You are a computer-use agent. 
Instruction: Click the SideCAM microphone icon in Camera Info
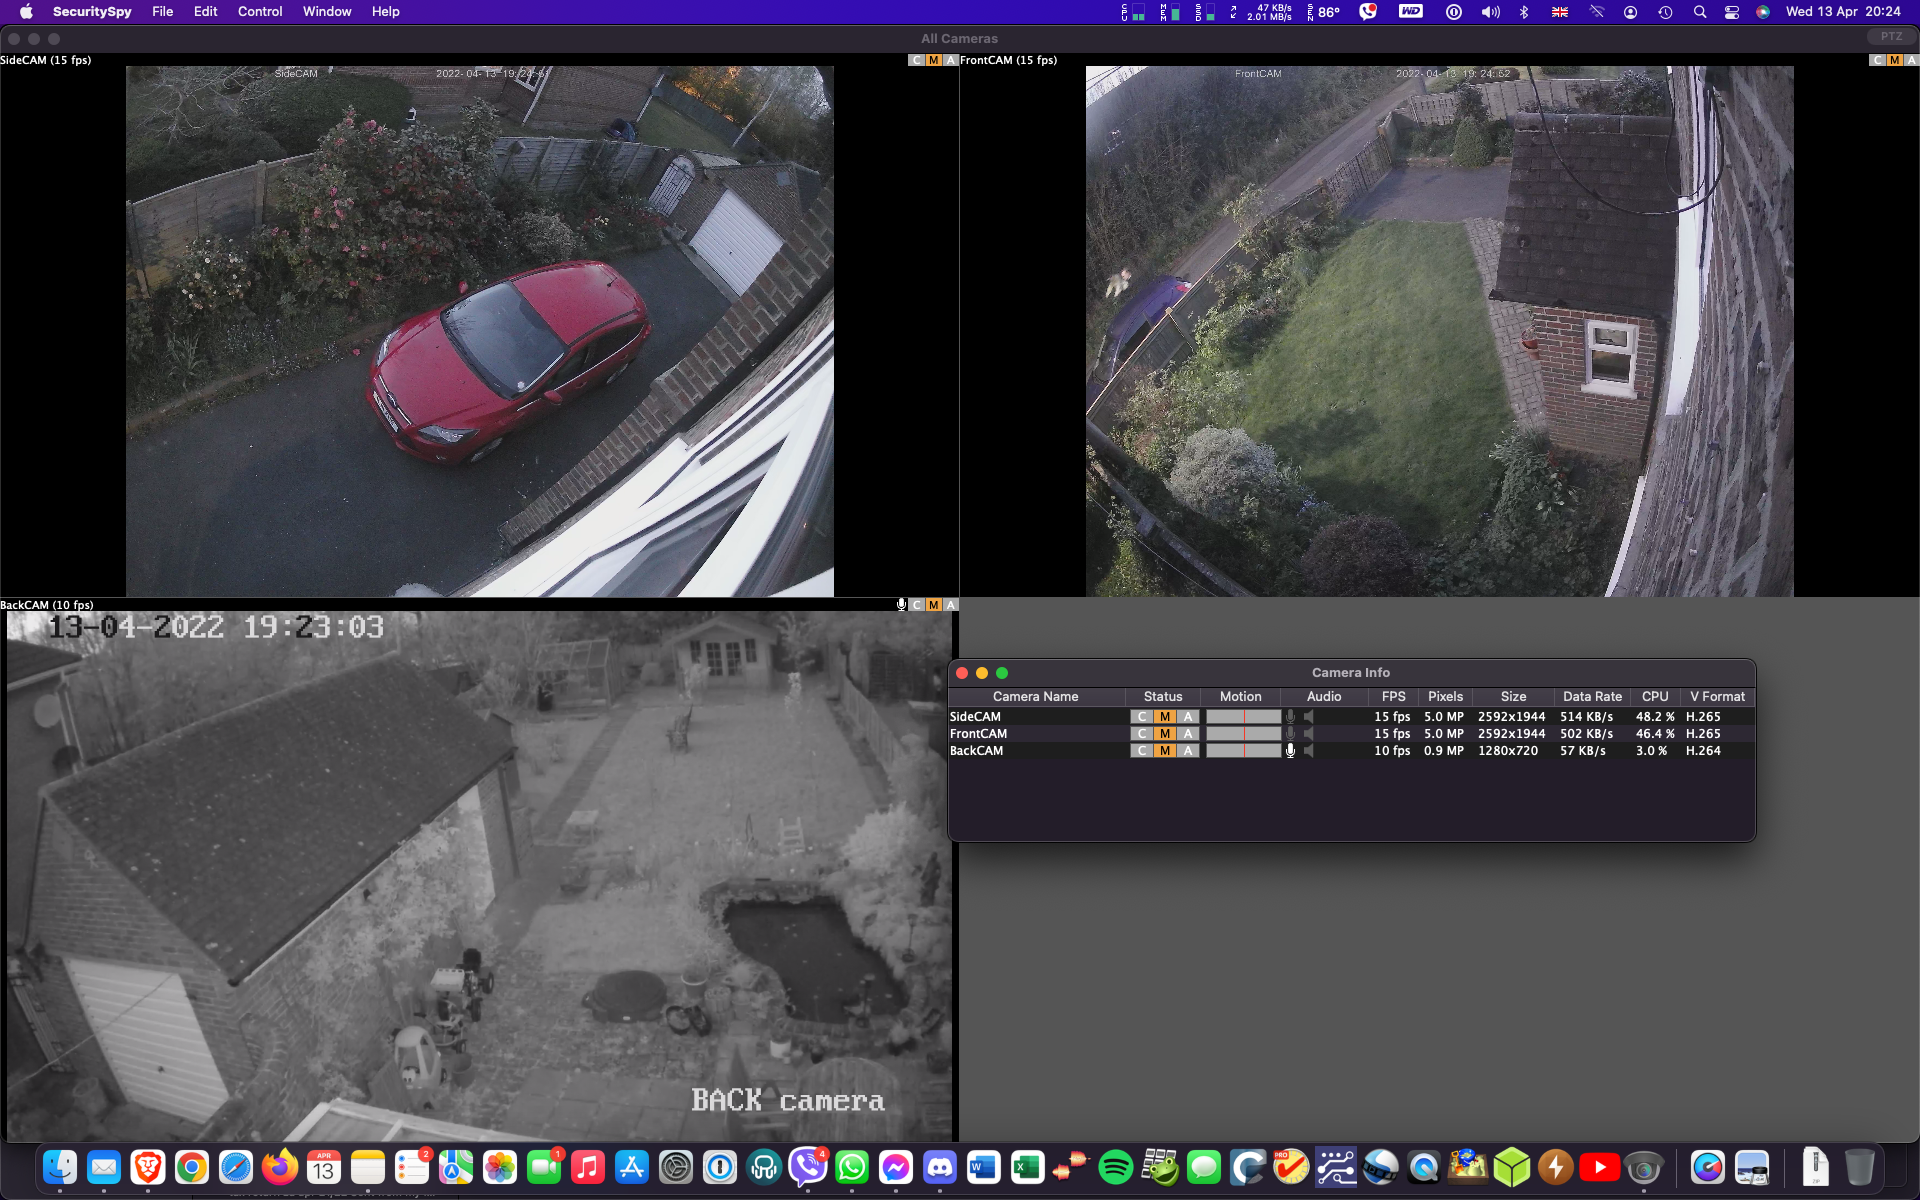tap(1290, 717)
